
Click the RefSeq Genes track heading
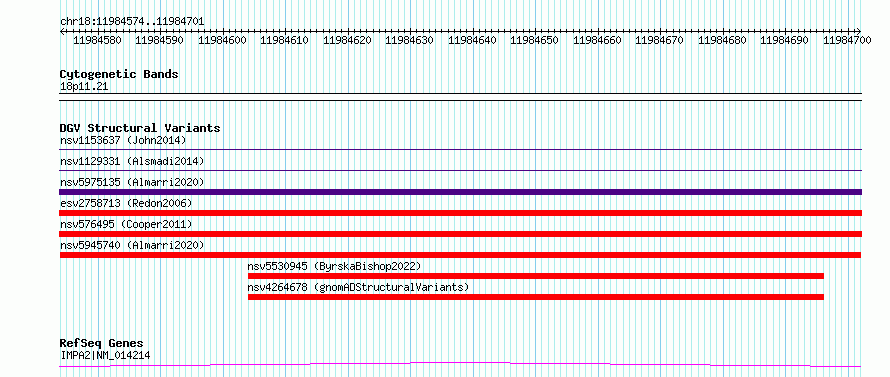pyautogui.click(x=102, y=344)
